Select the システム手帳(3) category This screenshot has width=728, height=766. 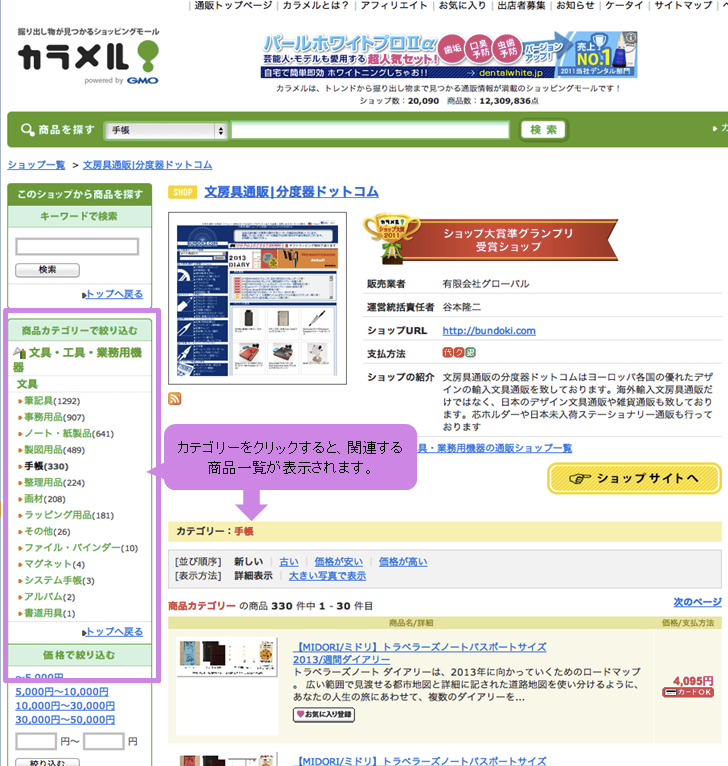59,580
